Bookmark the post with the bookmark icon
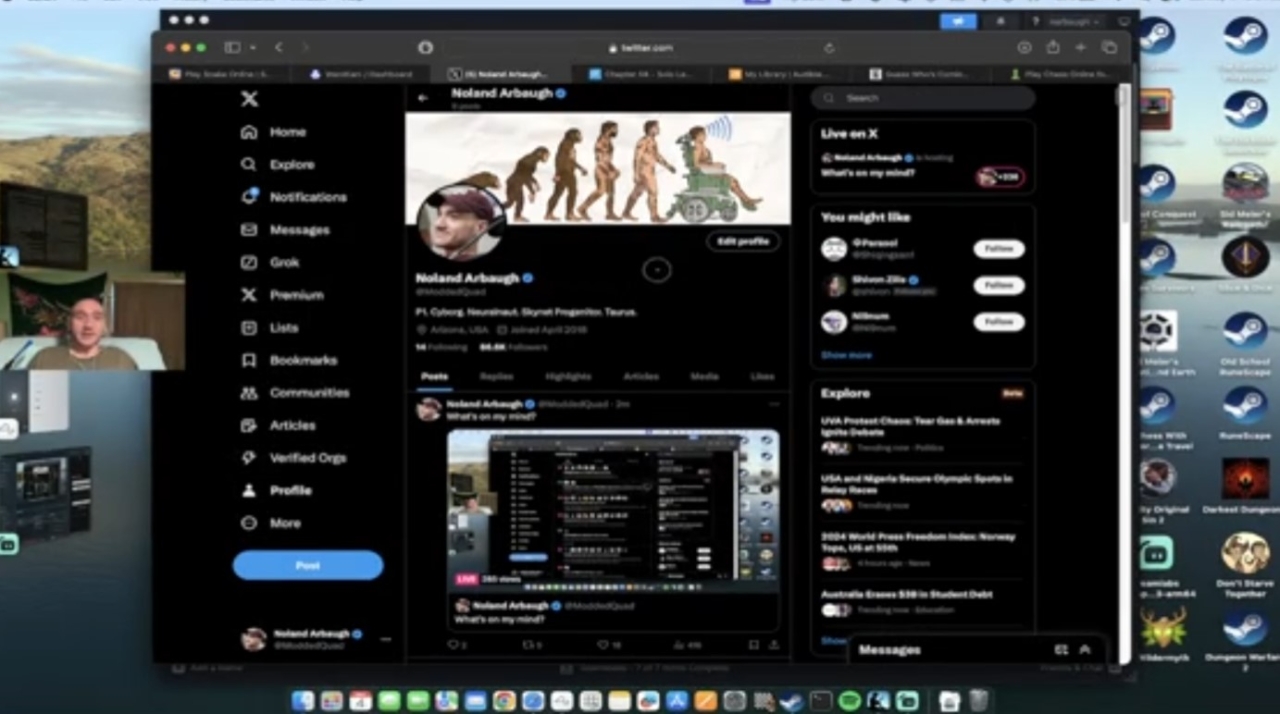 [x=754, y=646]
